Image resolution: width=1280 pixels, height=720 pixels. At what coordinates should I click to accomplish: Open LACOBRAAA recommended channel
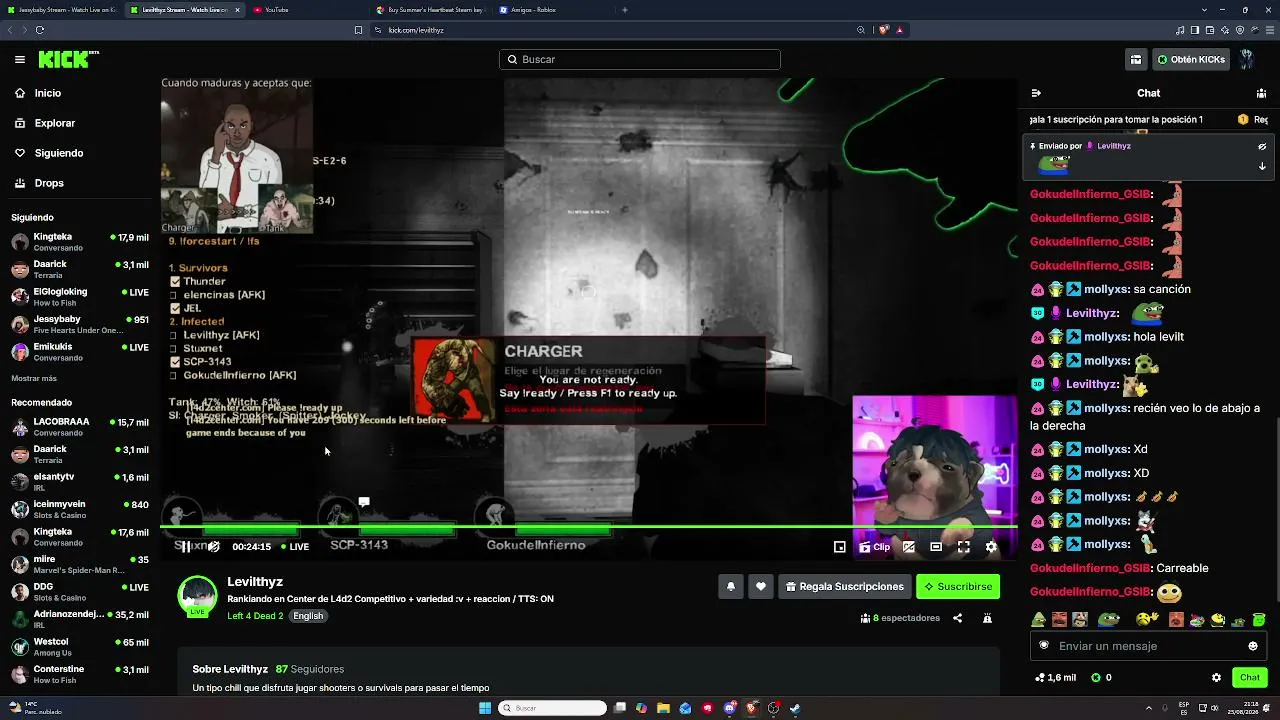point(80,427)
